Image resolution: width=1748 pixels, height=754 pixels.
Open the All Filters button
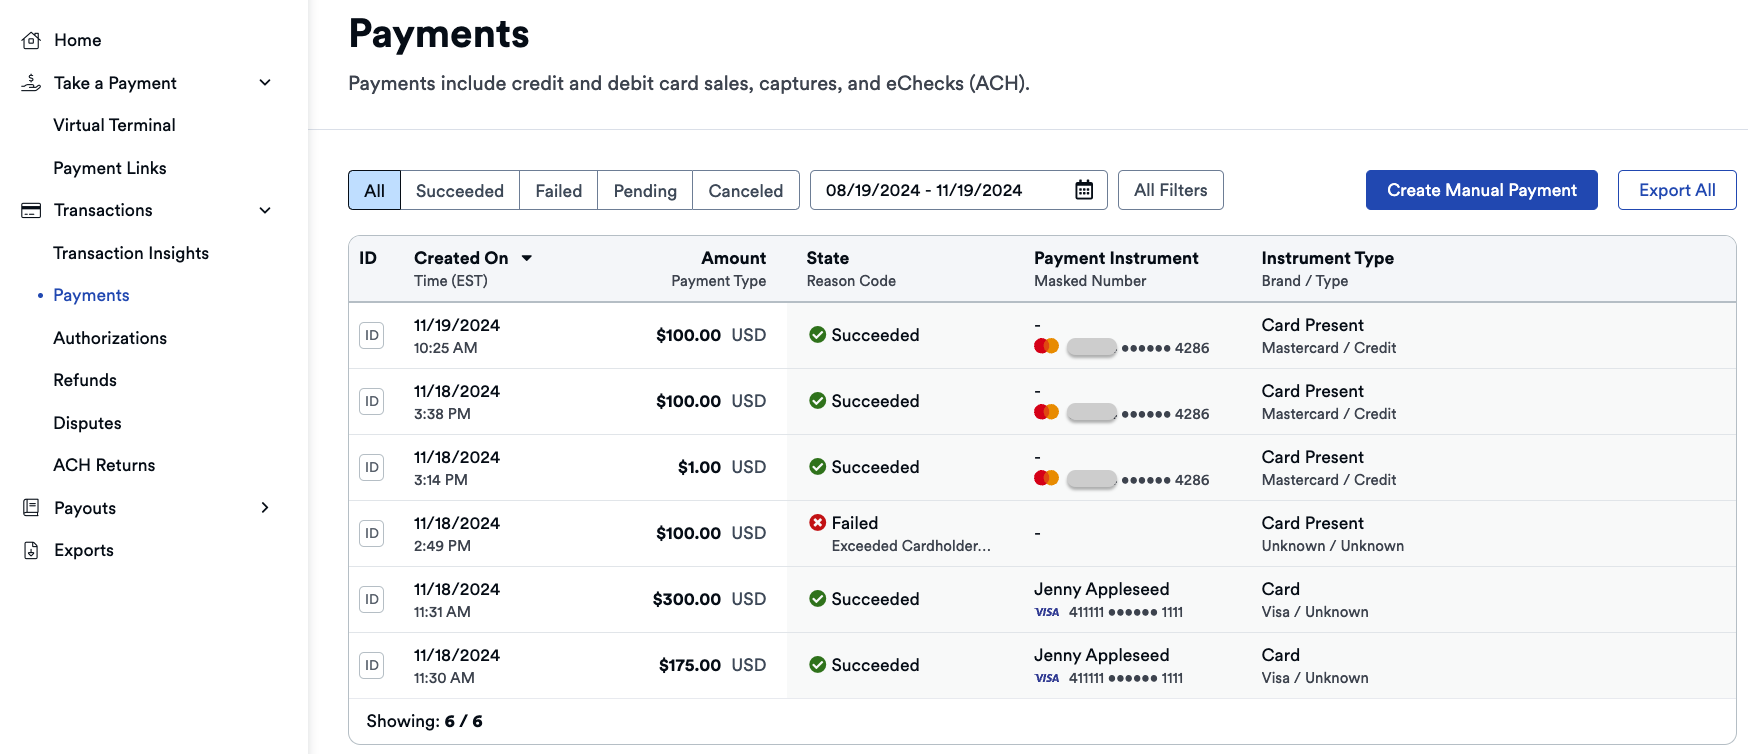pos(1170,190)
